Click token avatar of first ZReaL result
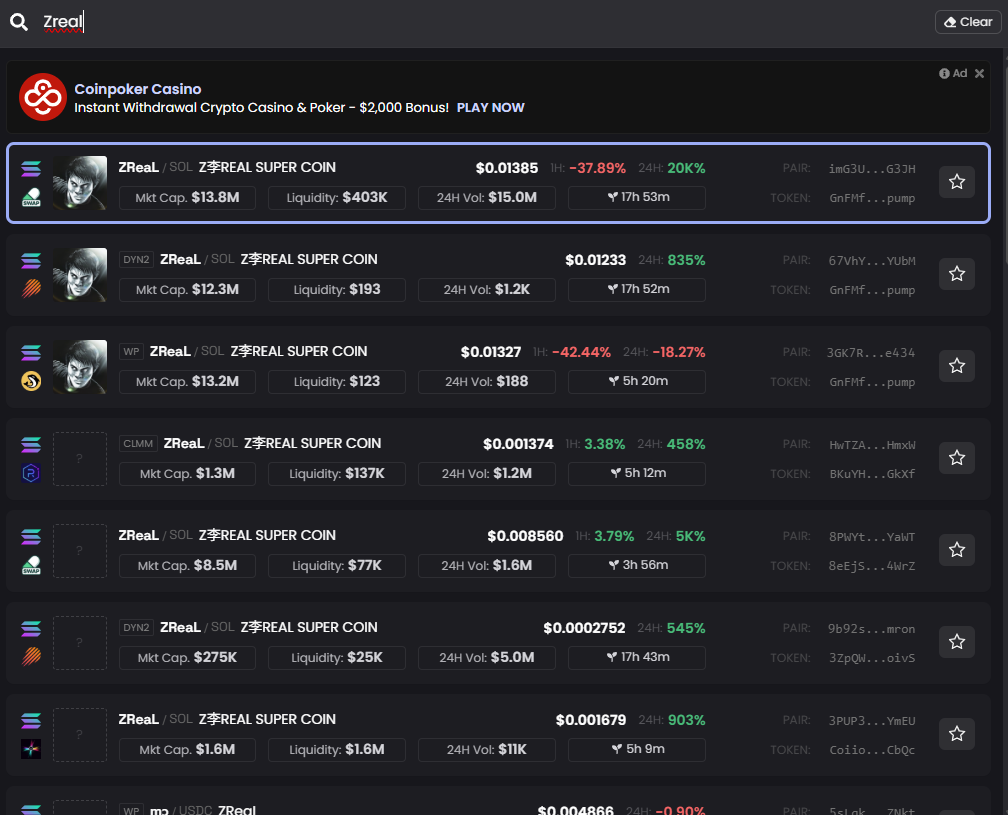 pyautogui.click(x=80, y=182)
